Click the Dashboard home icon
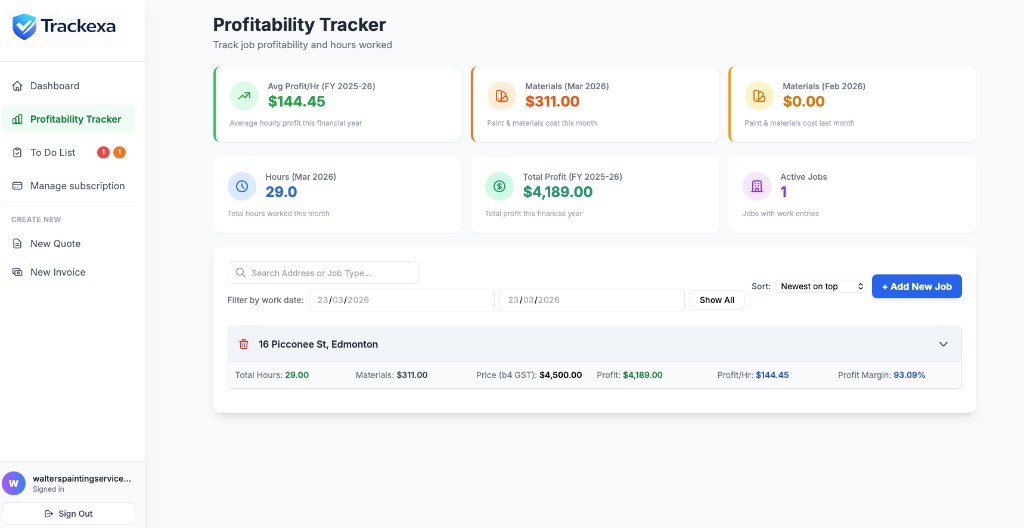This screenshot has width=1024, height=528. pos(18,86)
